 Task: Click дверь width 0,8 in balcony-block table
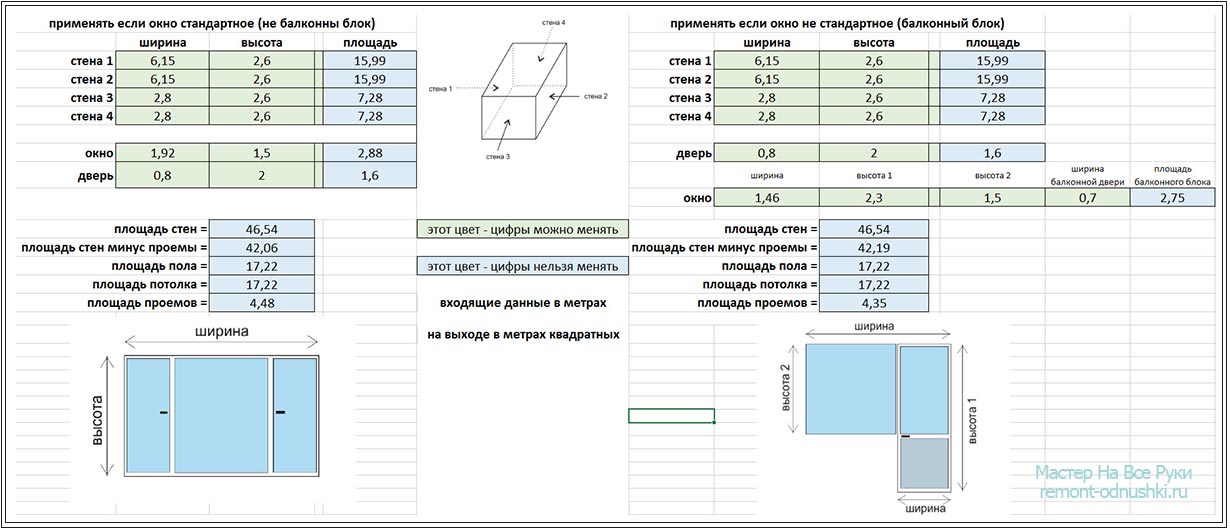click(766, 154)
